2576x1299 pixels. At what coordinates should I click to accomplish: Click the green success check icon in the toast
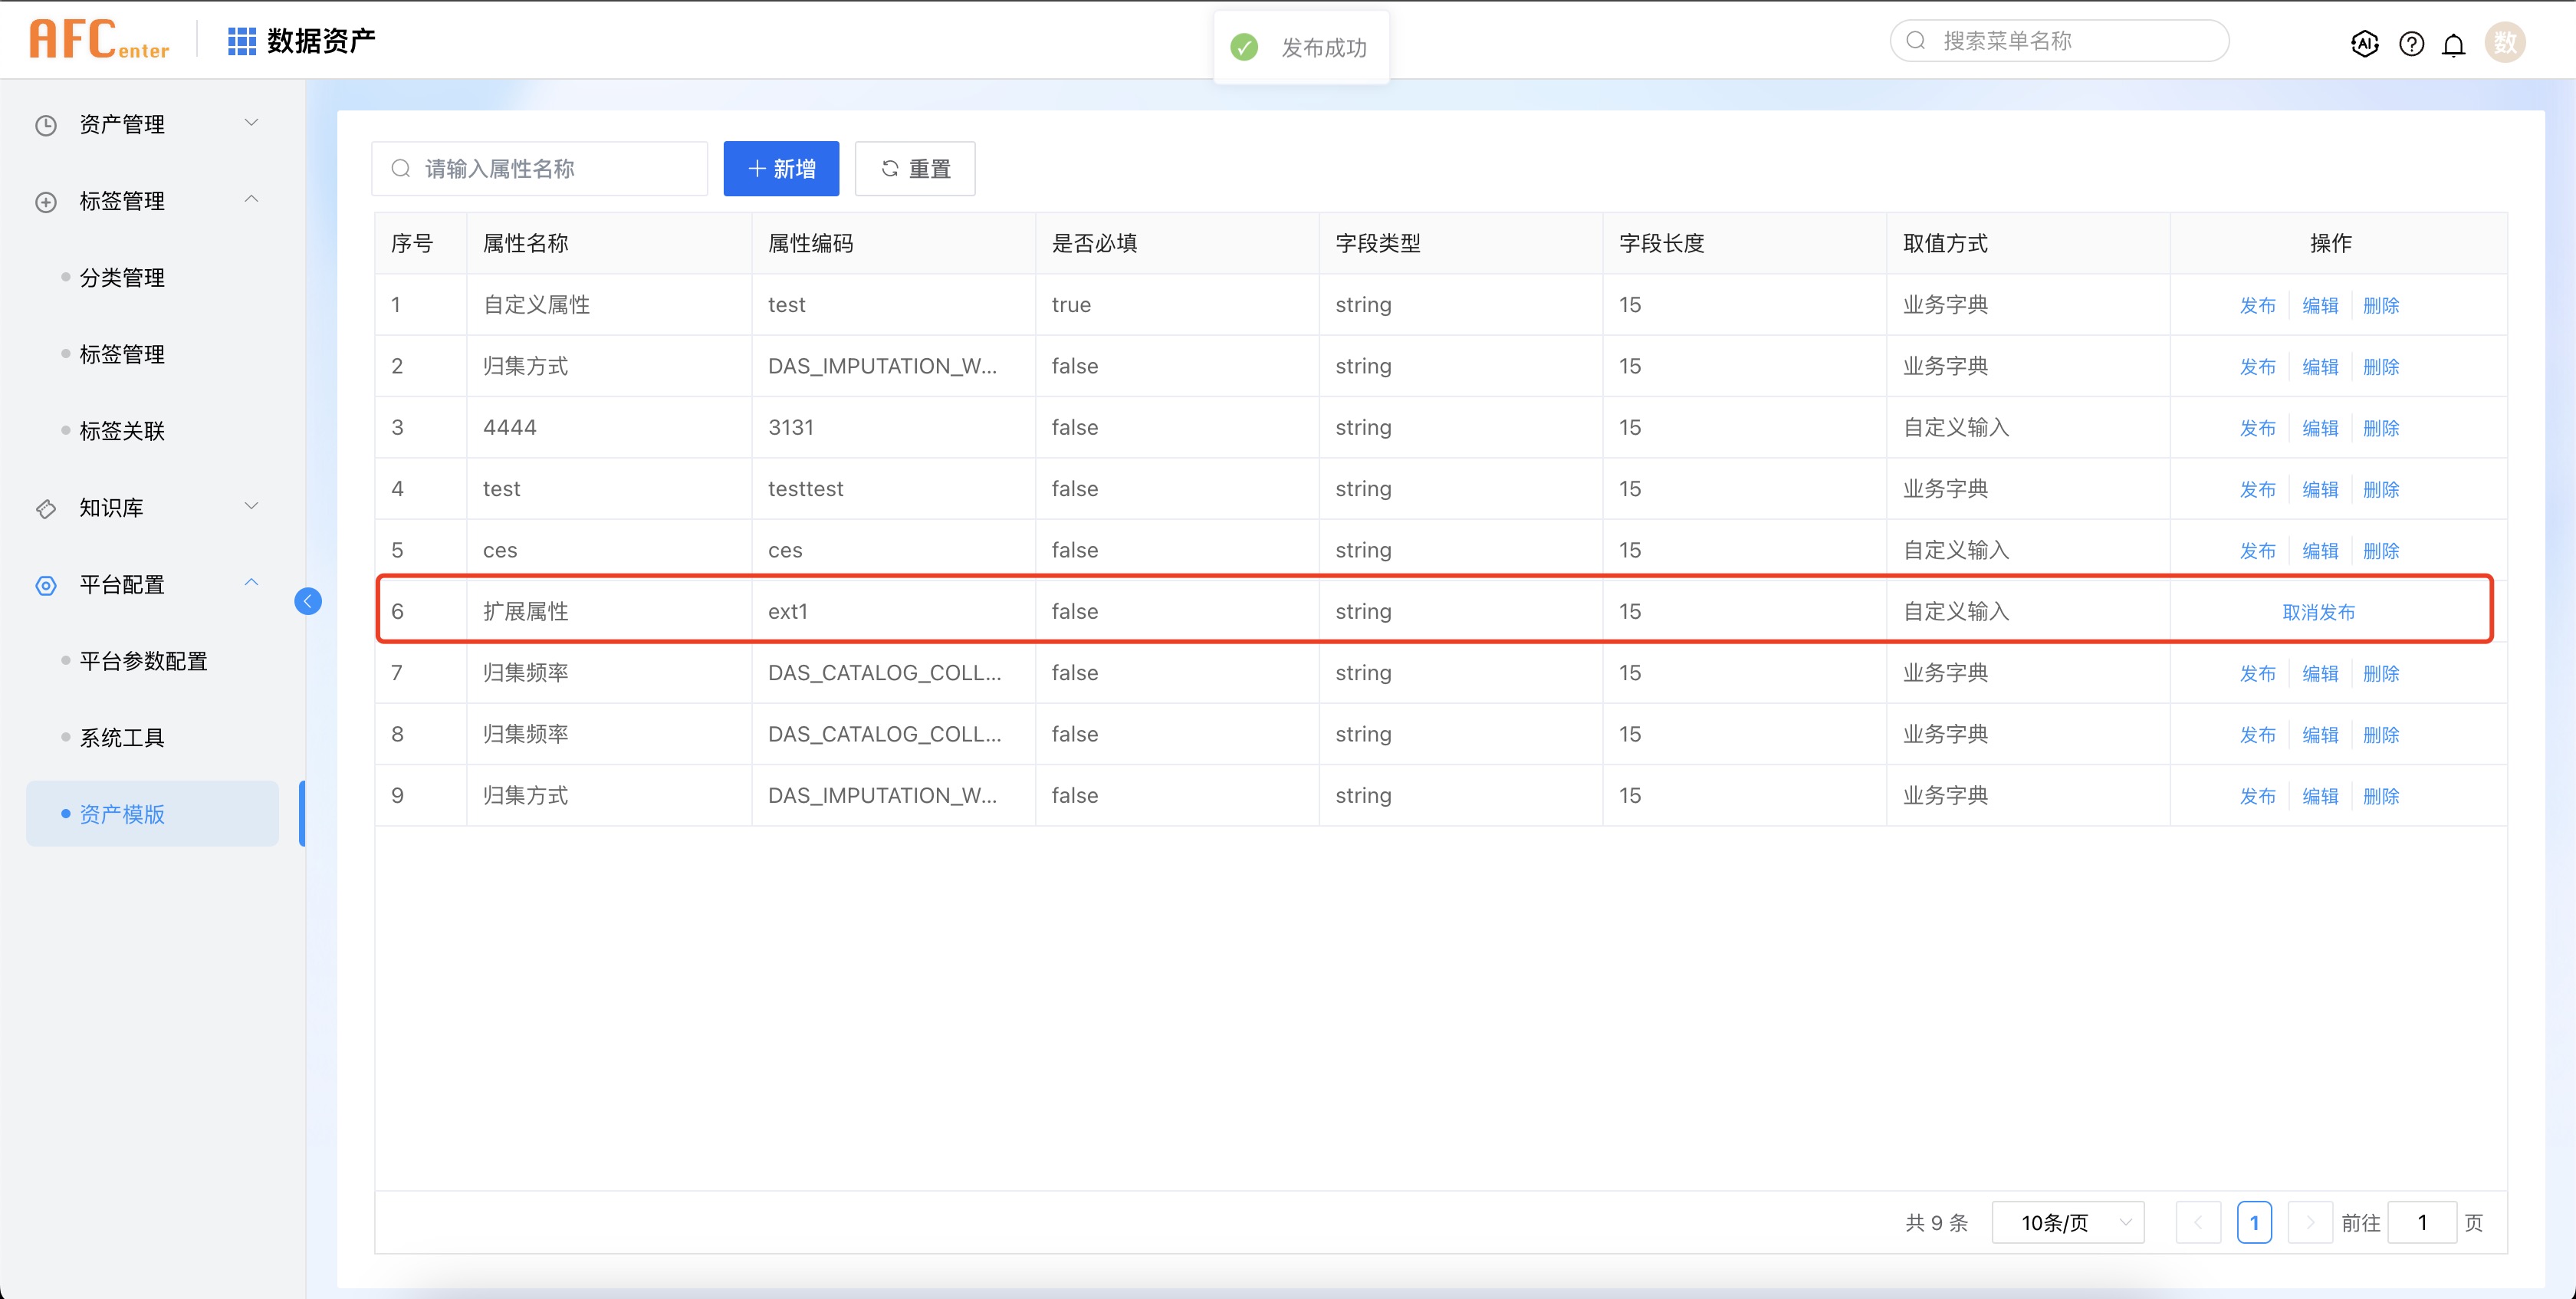(x=1244, y=47)
